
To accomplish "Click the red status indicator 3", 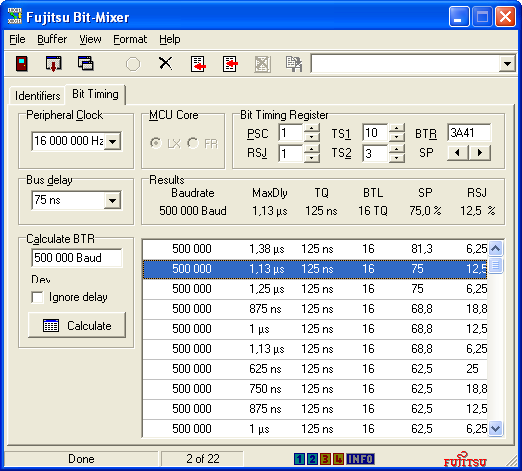I will click(x=325, y=459).
